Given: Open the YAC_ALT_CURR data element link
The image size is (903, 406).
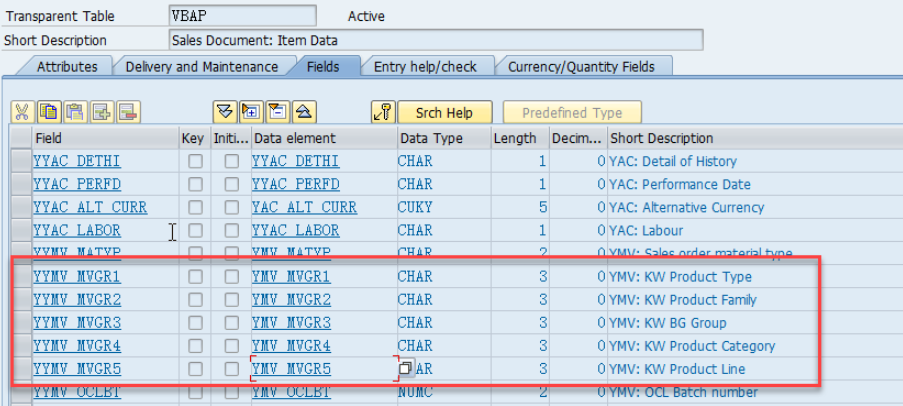Looking at the screenshot, I should coord(304,207).
